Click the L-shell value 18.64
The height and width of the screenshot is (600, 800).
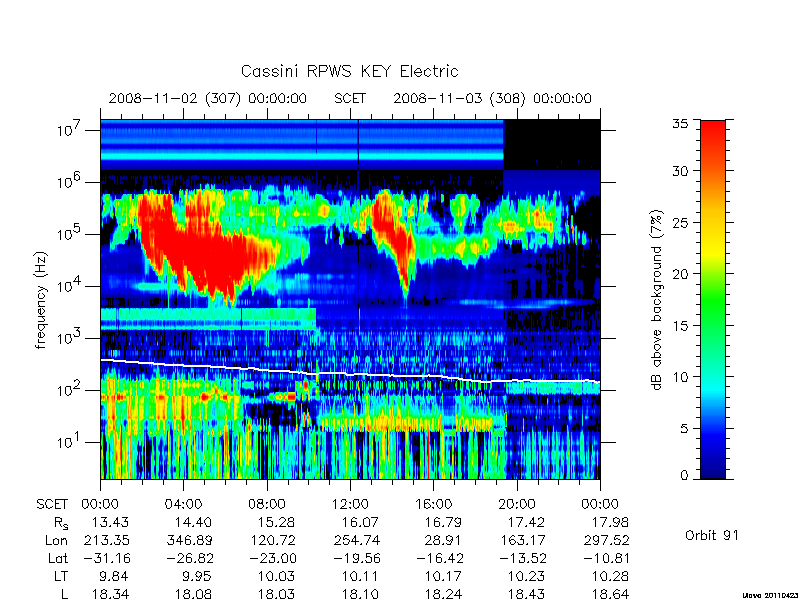coord(610,594)
